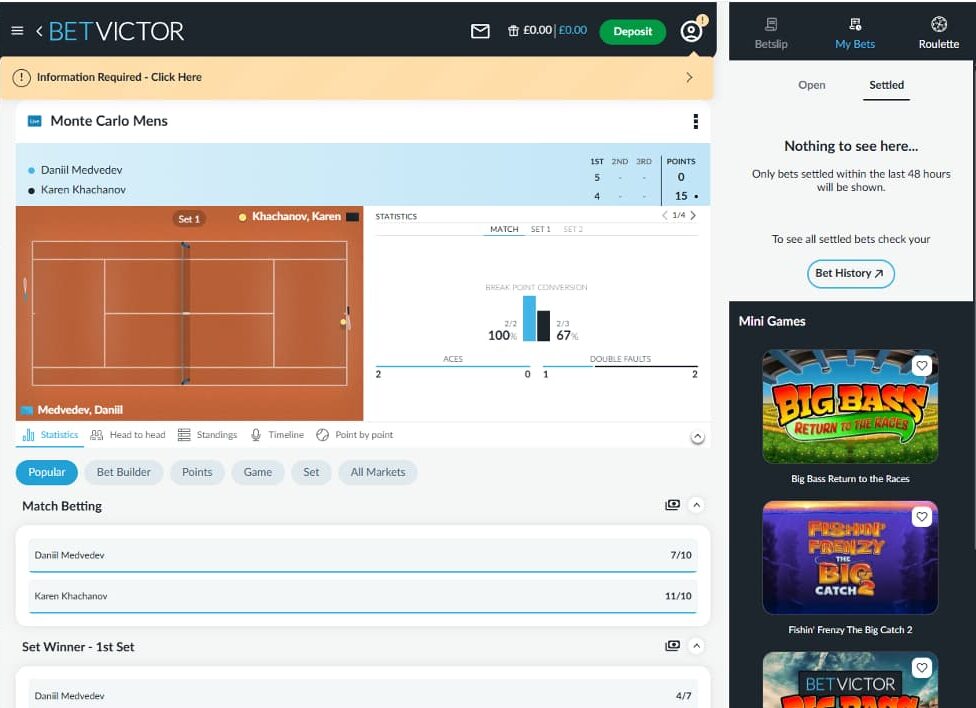Favourite the BetVictor Big Bass game
The width and height of the screenshot is (976, 708).
tap(922, 668)
